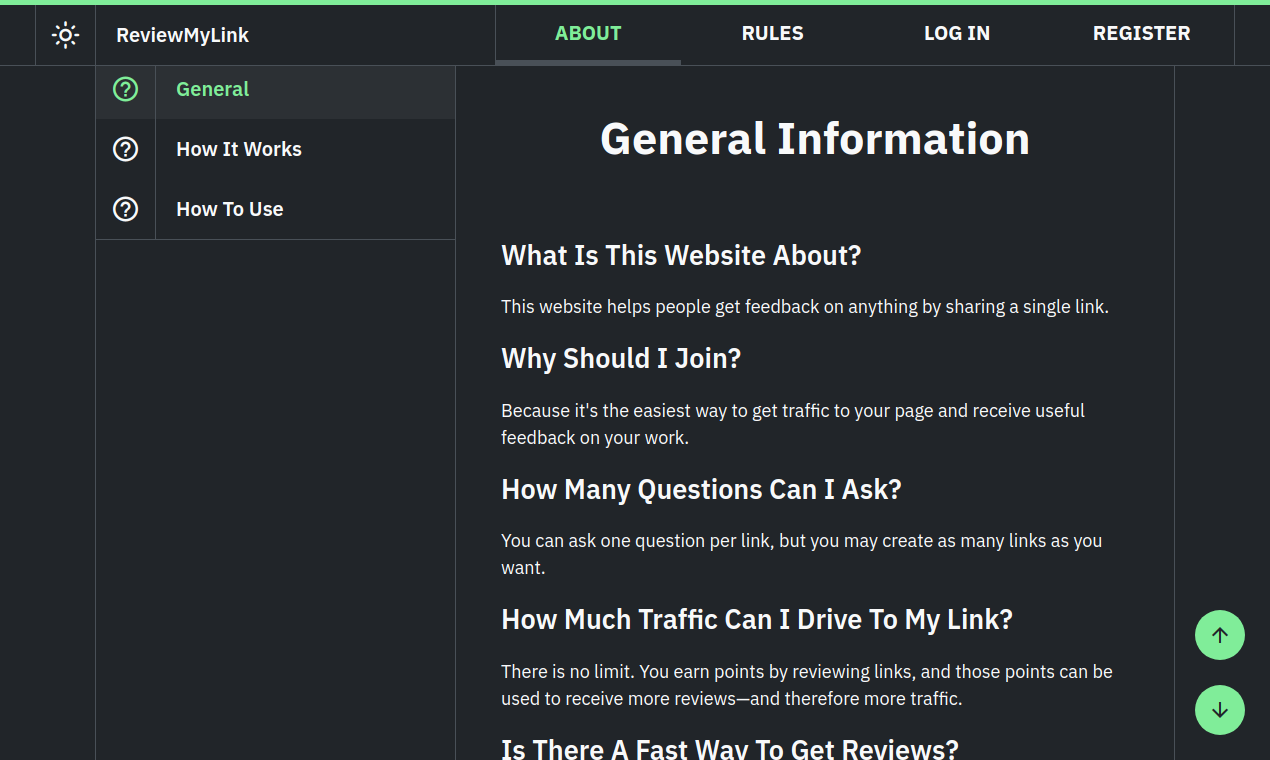Image resolution: width=1270 pixels, height=760 pixels.
Task: Click the How To Use question mark icon
Action: pos(125,209)
